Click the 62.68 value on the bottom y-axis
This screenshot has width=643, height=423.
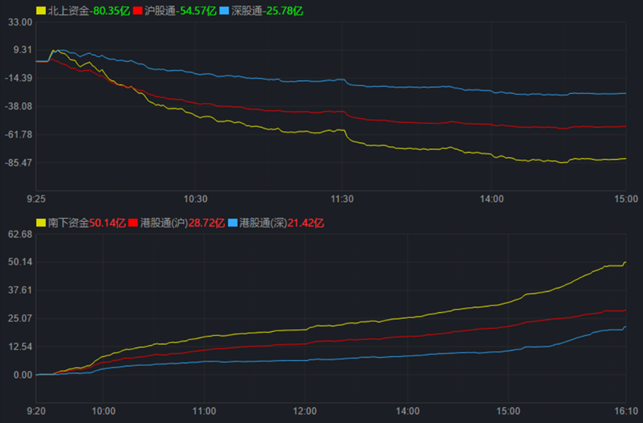tap(19, 234)
